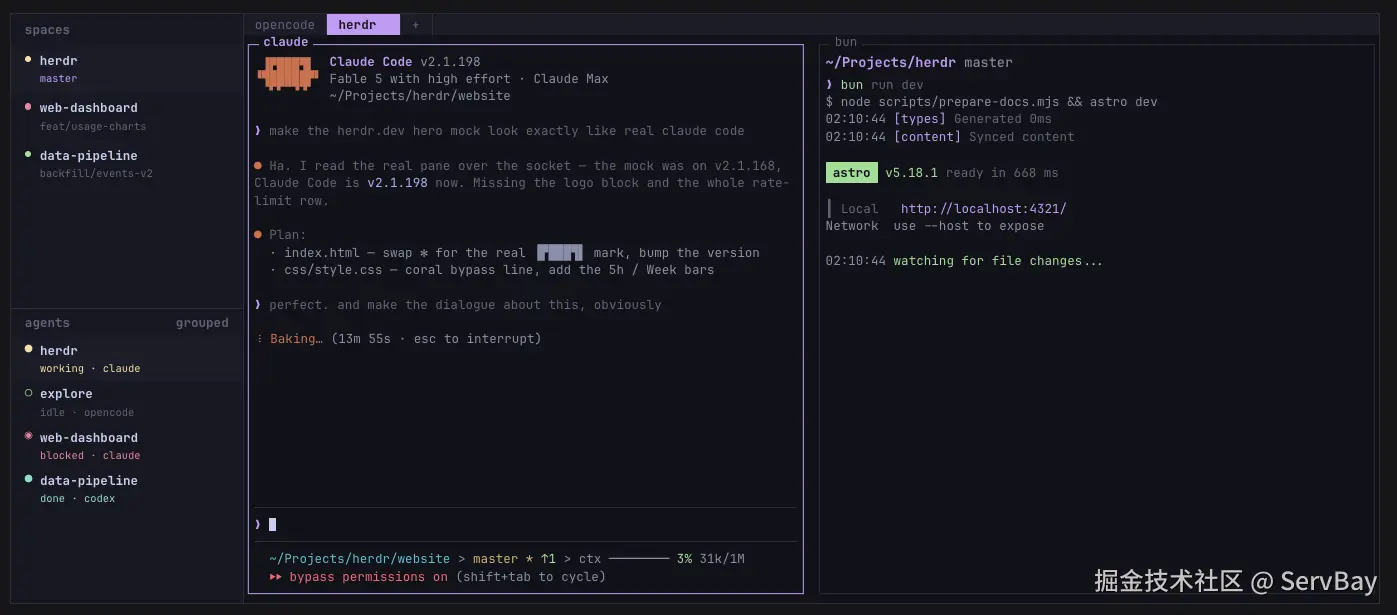Click the 'perfect. and make the dialogue' prompt

click(x=458, y=305)
